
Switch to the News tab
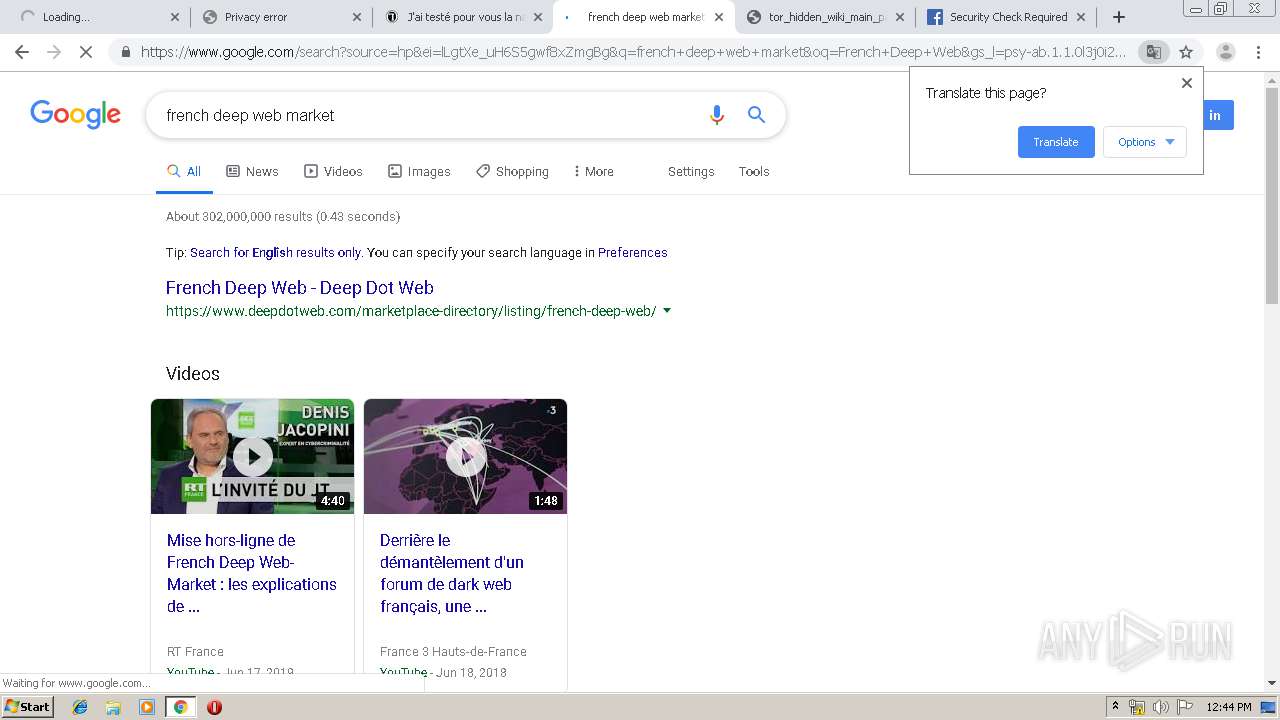(x=252, y=171)
